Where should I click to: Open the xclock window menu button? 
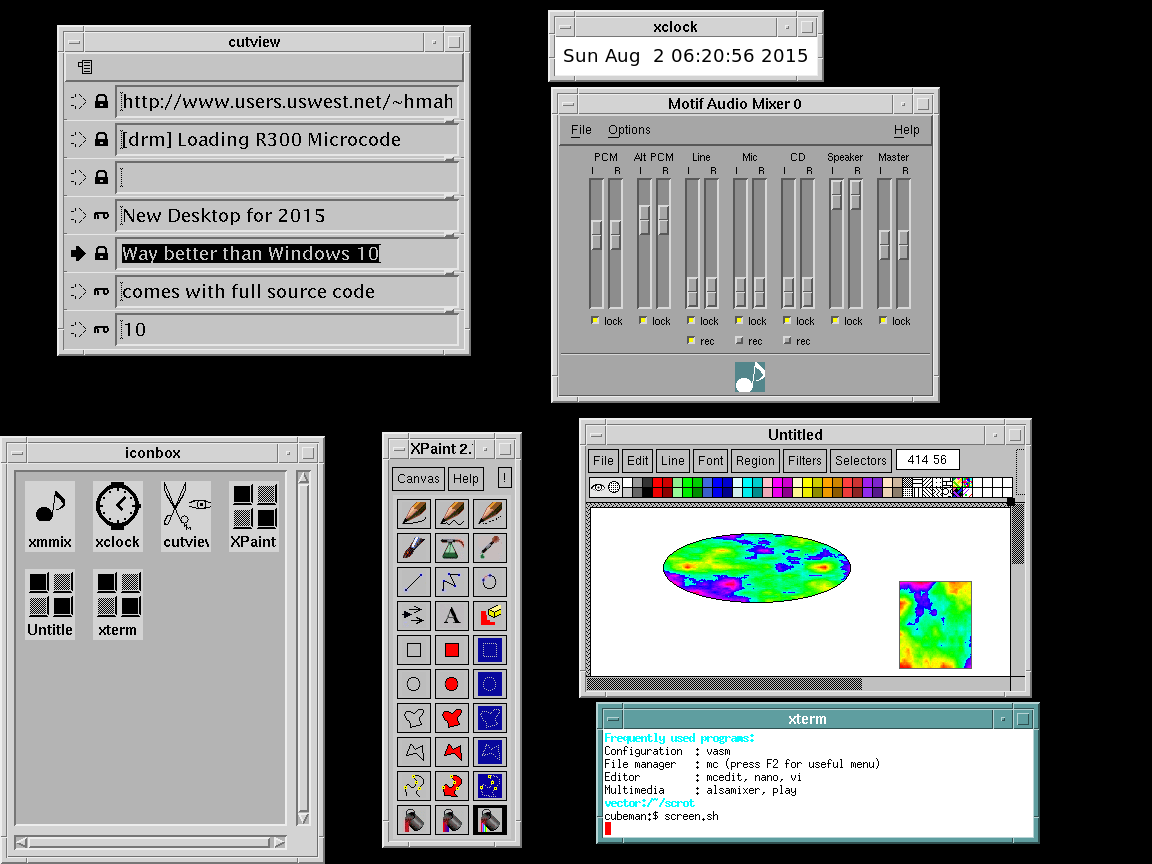coord(565,27)
